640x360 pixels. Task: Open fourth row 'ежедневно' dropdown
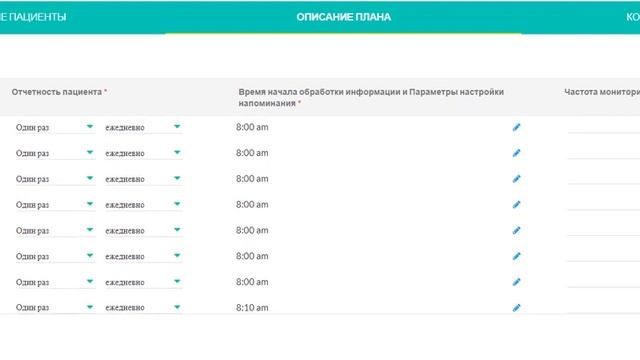pyautogui.click(x=143, y=204)
